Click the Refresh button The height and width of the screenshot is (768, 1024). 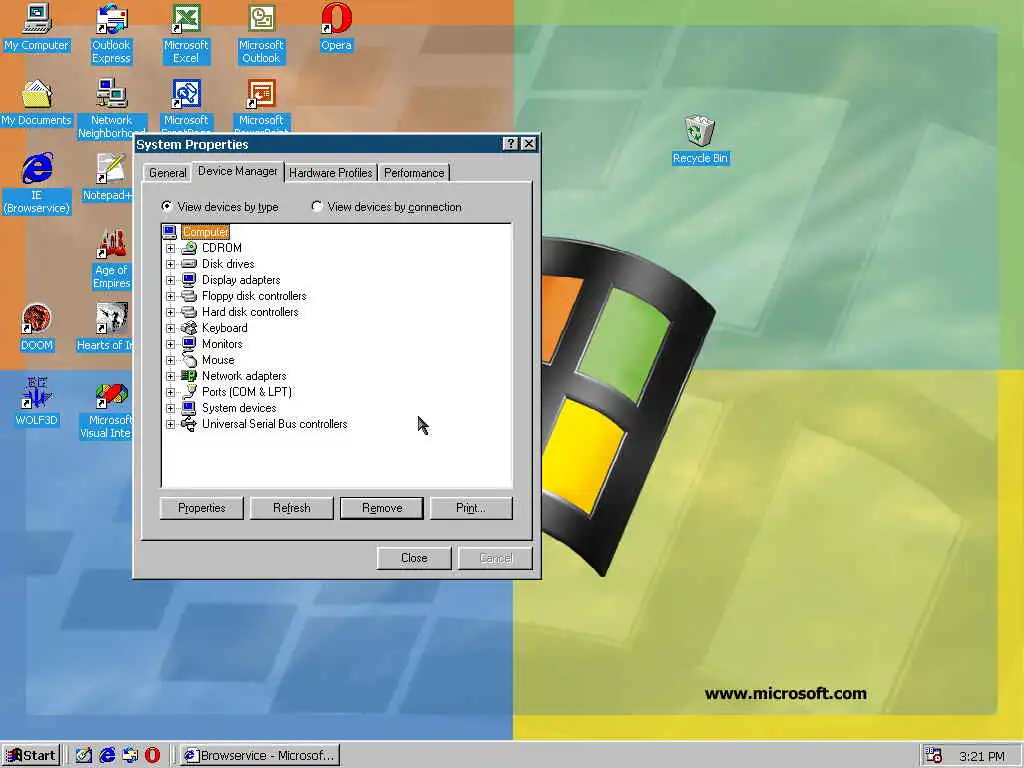pos(292,508)
